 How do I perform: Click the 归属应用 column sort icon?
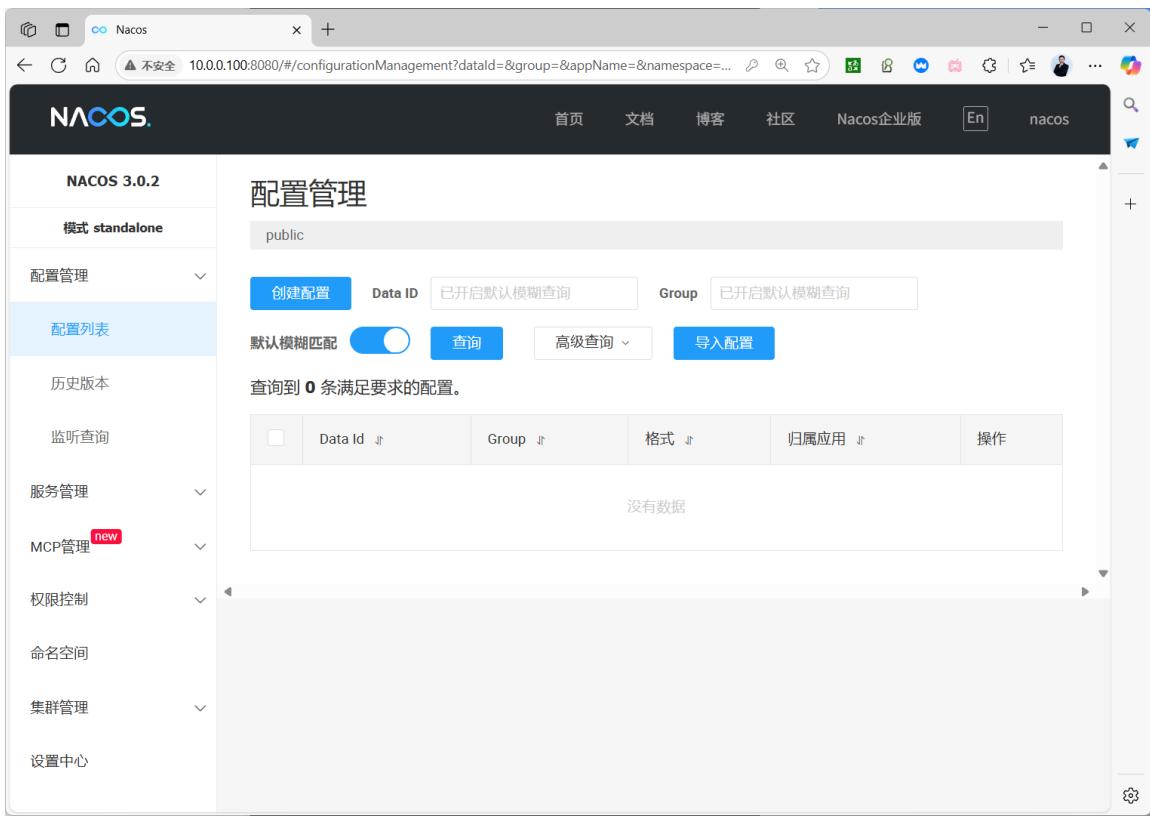[860, 440]
